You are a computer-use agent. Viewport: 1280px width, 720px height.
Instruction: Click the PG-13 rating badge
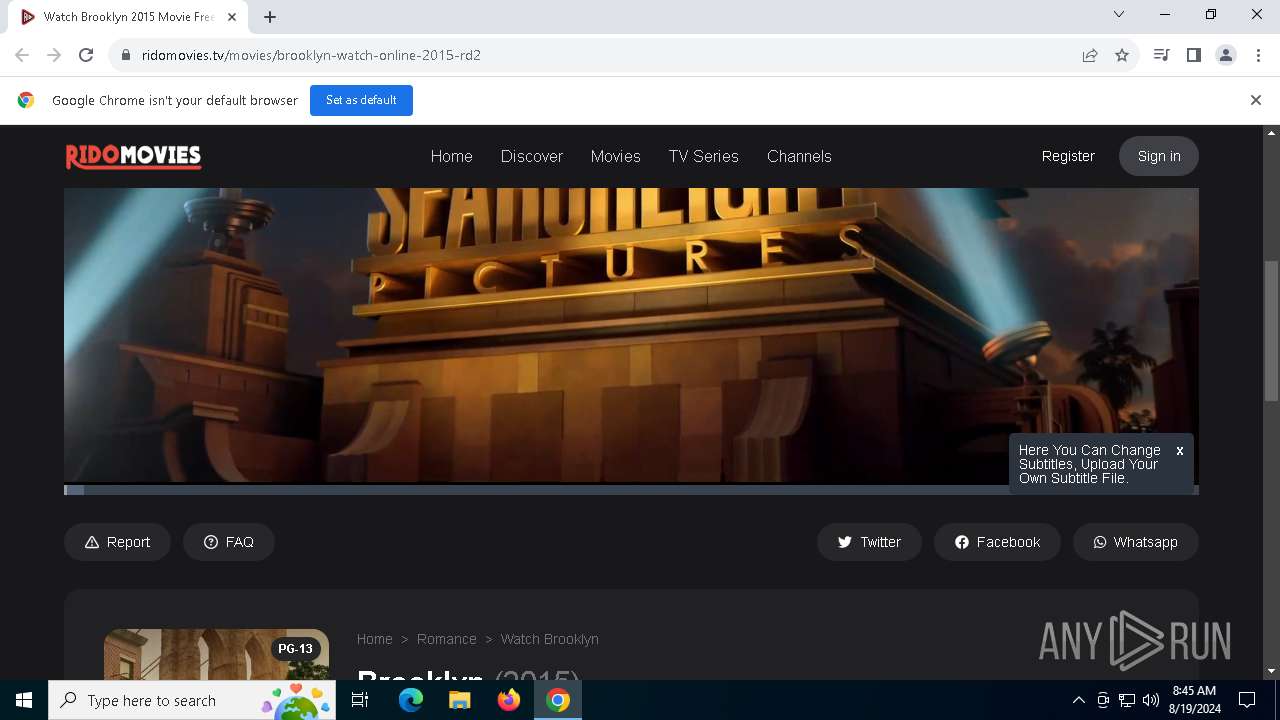pos(295,649)
